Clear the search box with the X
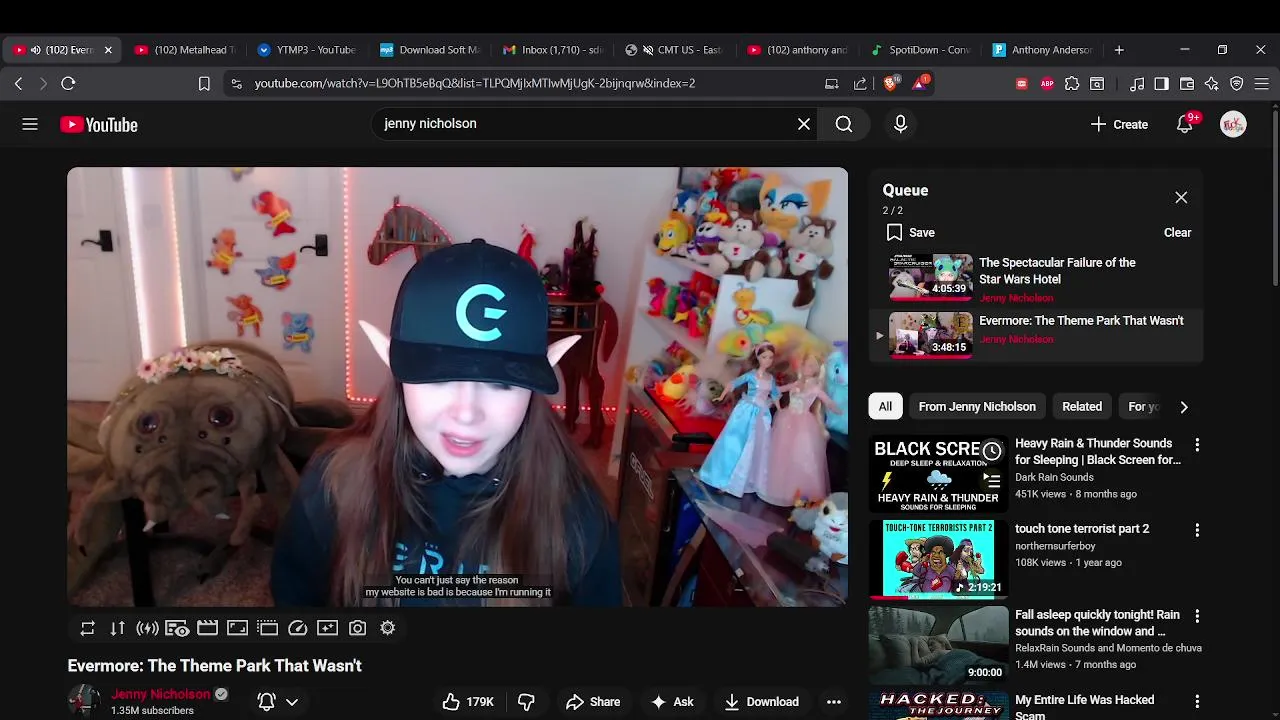This screenshot has height=720, width=1280. pyautogui.click(x=804, y=124)
